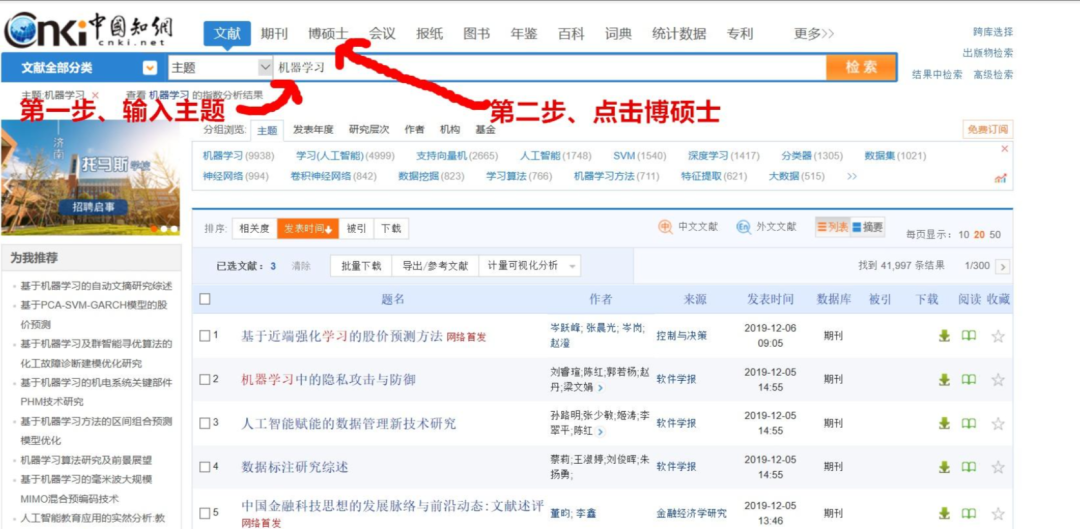Download article 2 机器学习中的隐私攻击与防御
1080x529 pixels.
[x=944, y=380]
